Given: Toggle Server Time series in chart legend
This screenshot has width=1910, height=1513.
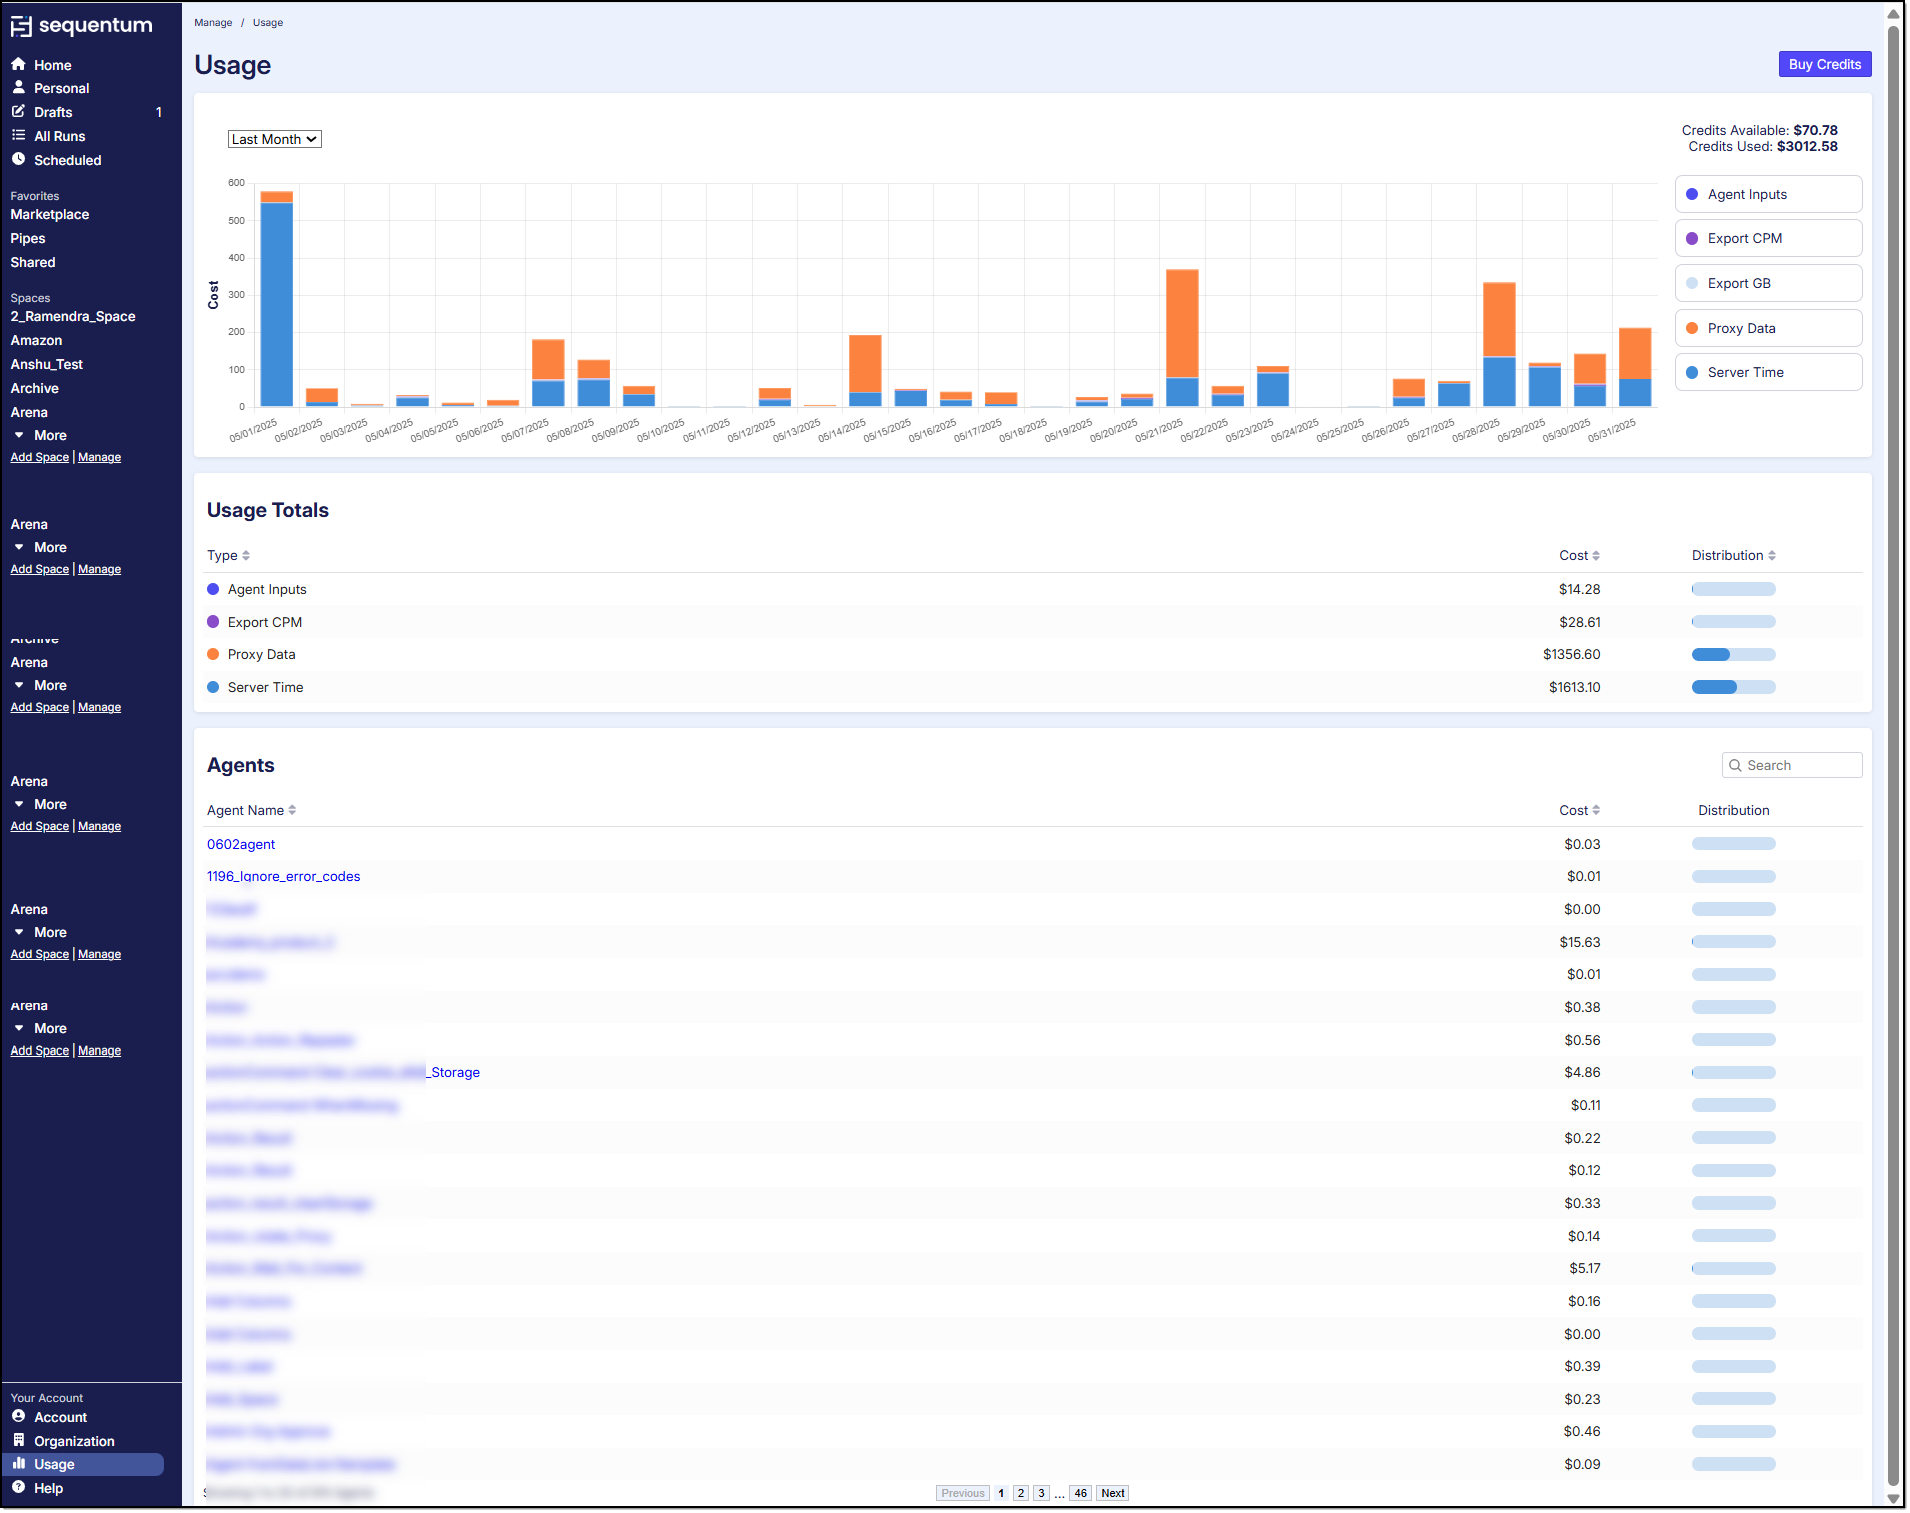Looking at the screenshot, I should 1767,372.
